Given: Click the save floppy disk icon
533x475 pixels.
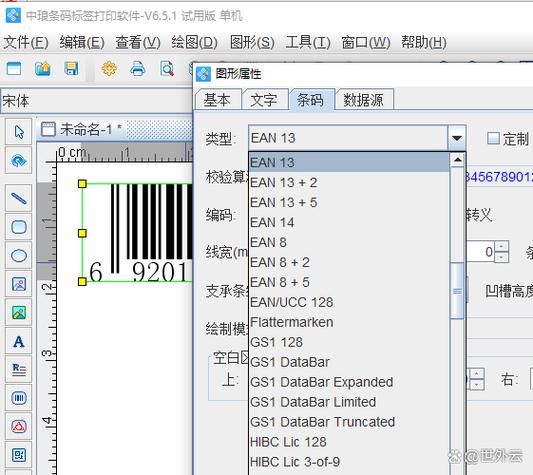Looking at the screenshot, I should (x=71, y=69).
